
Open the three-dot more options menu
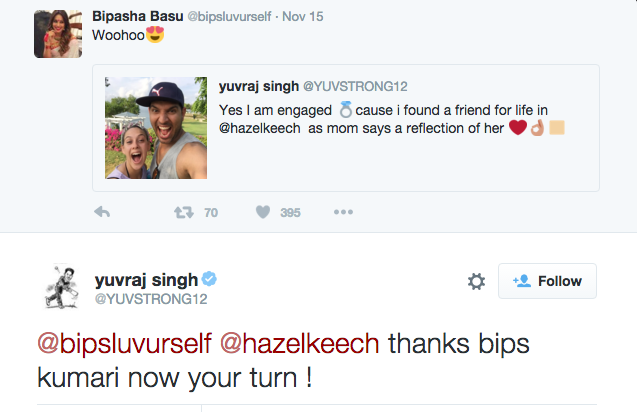tap(343, 212)
